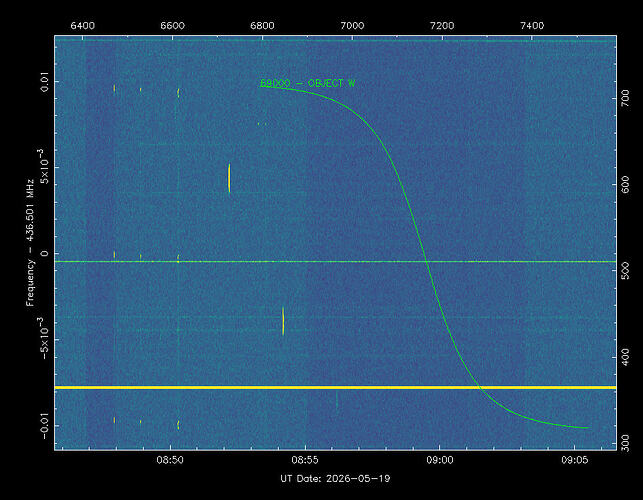
Task: Click the left axis value 0.01
Action: pos(44,82)
